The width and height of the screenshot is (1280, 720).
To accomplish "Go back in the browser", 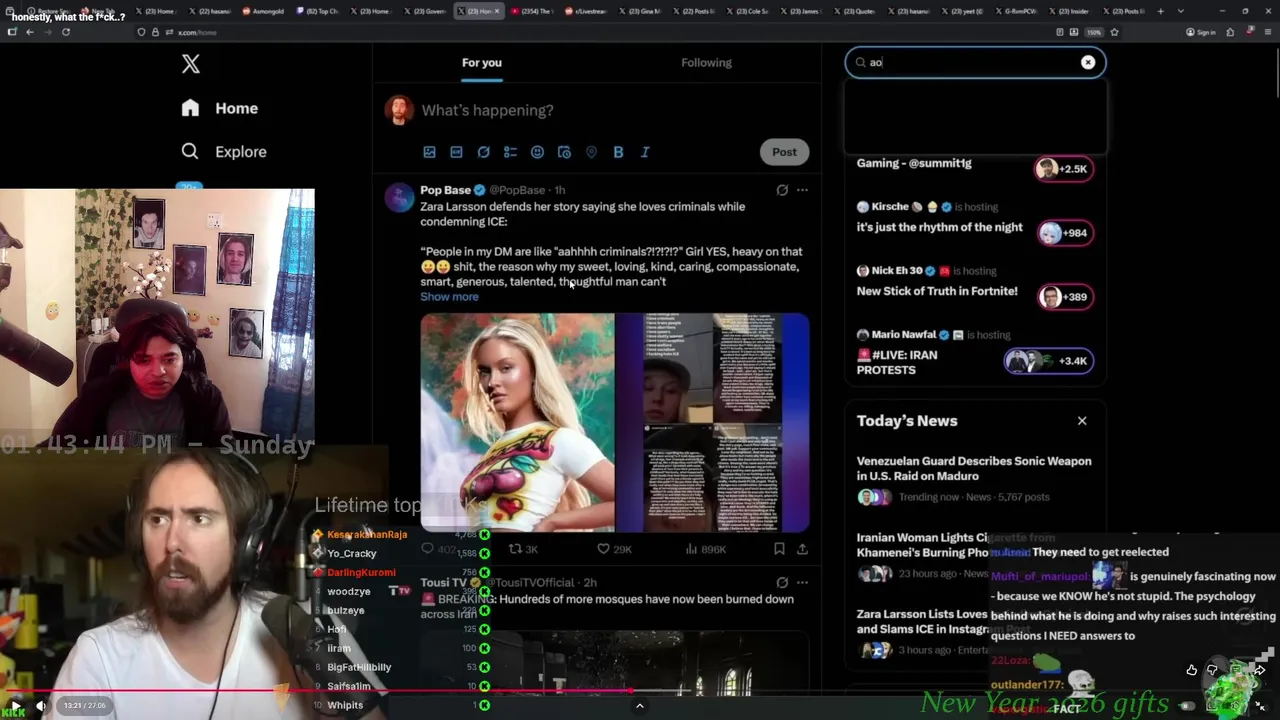I will point(30,32).
